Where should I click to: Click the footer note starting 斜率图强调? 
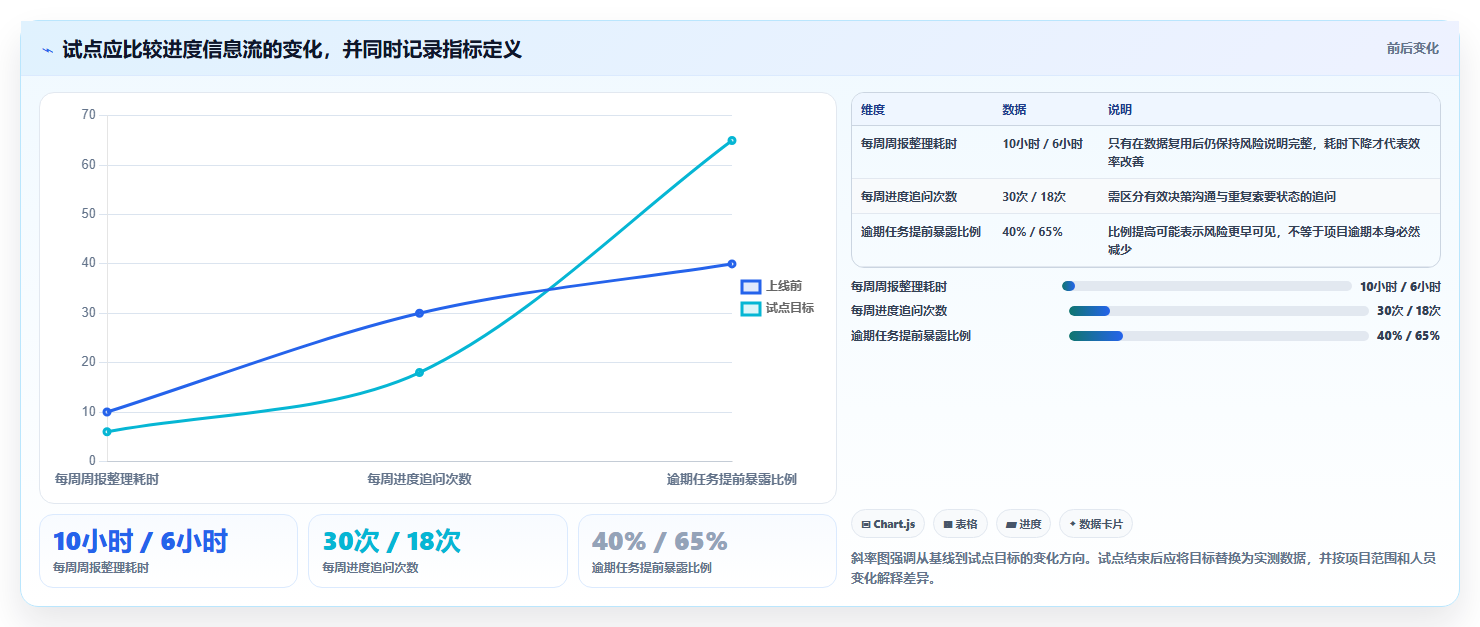pyautogui.click(x=1143, y=568)
